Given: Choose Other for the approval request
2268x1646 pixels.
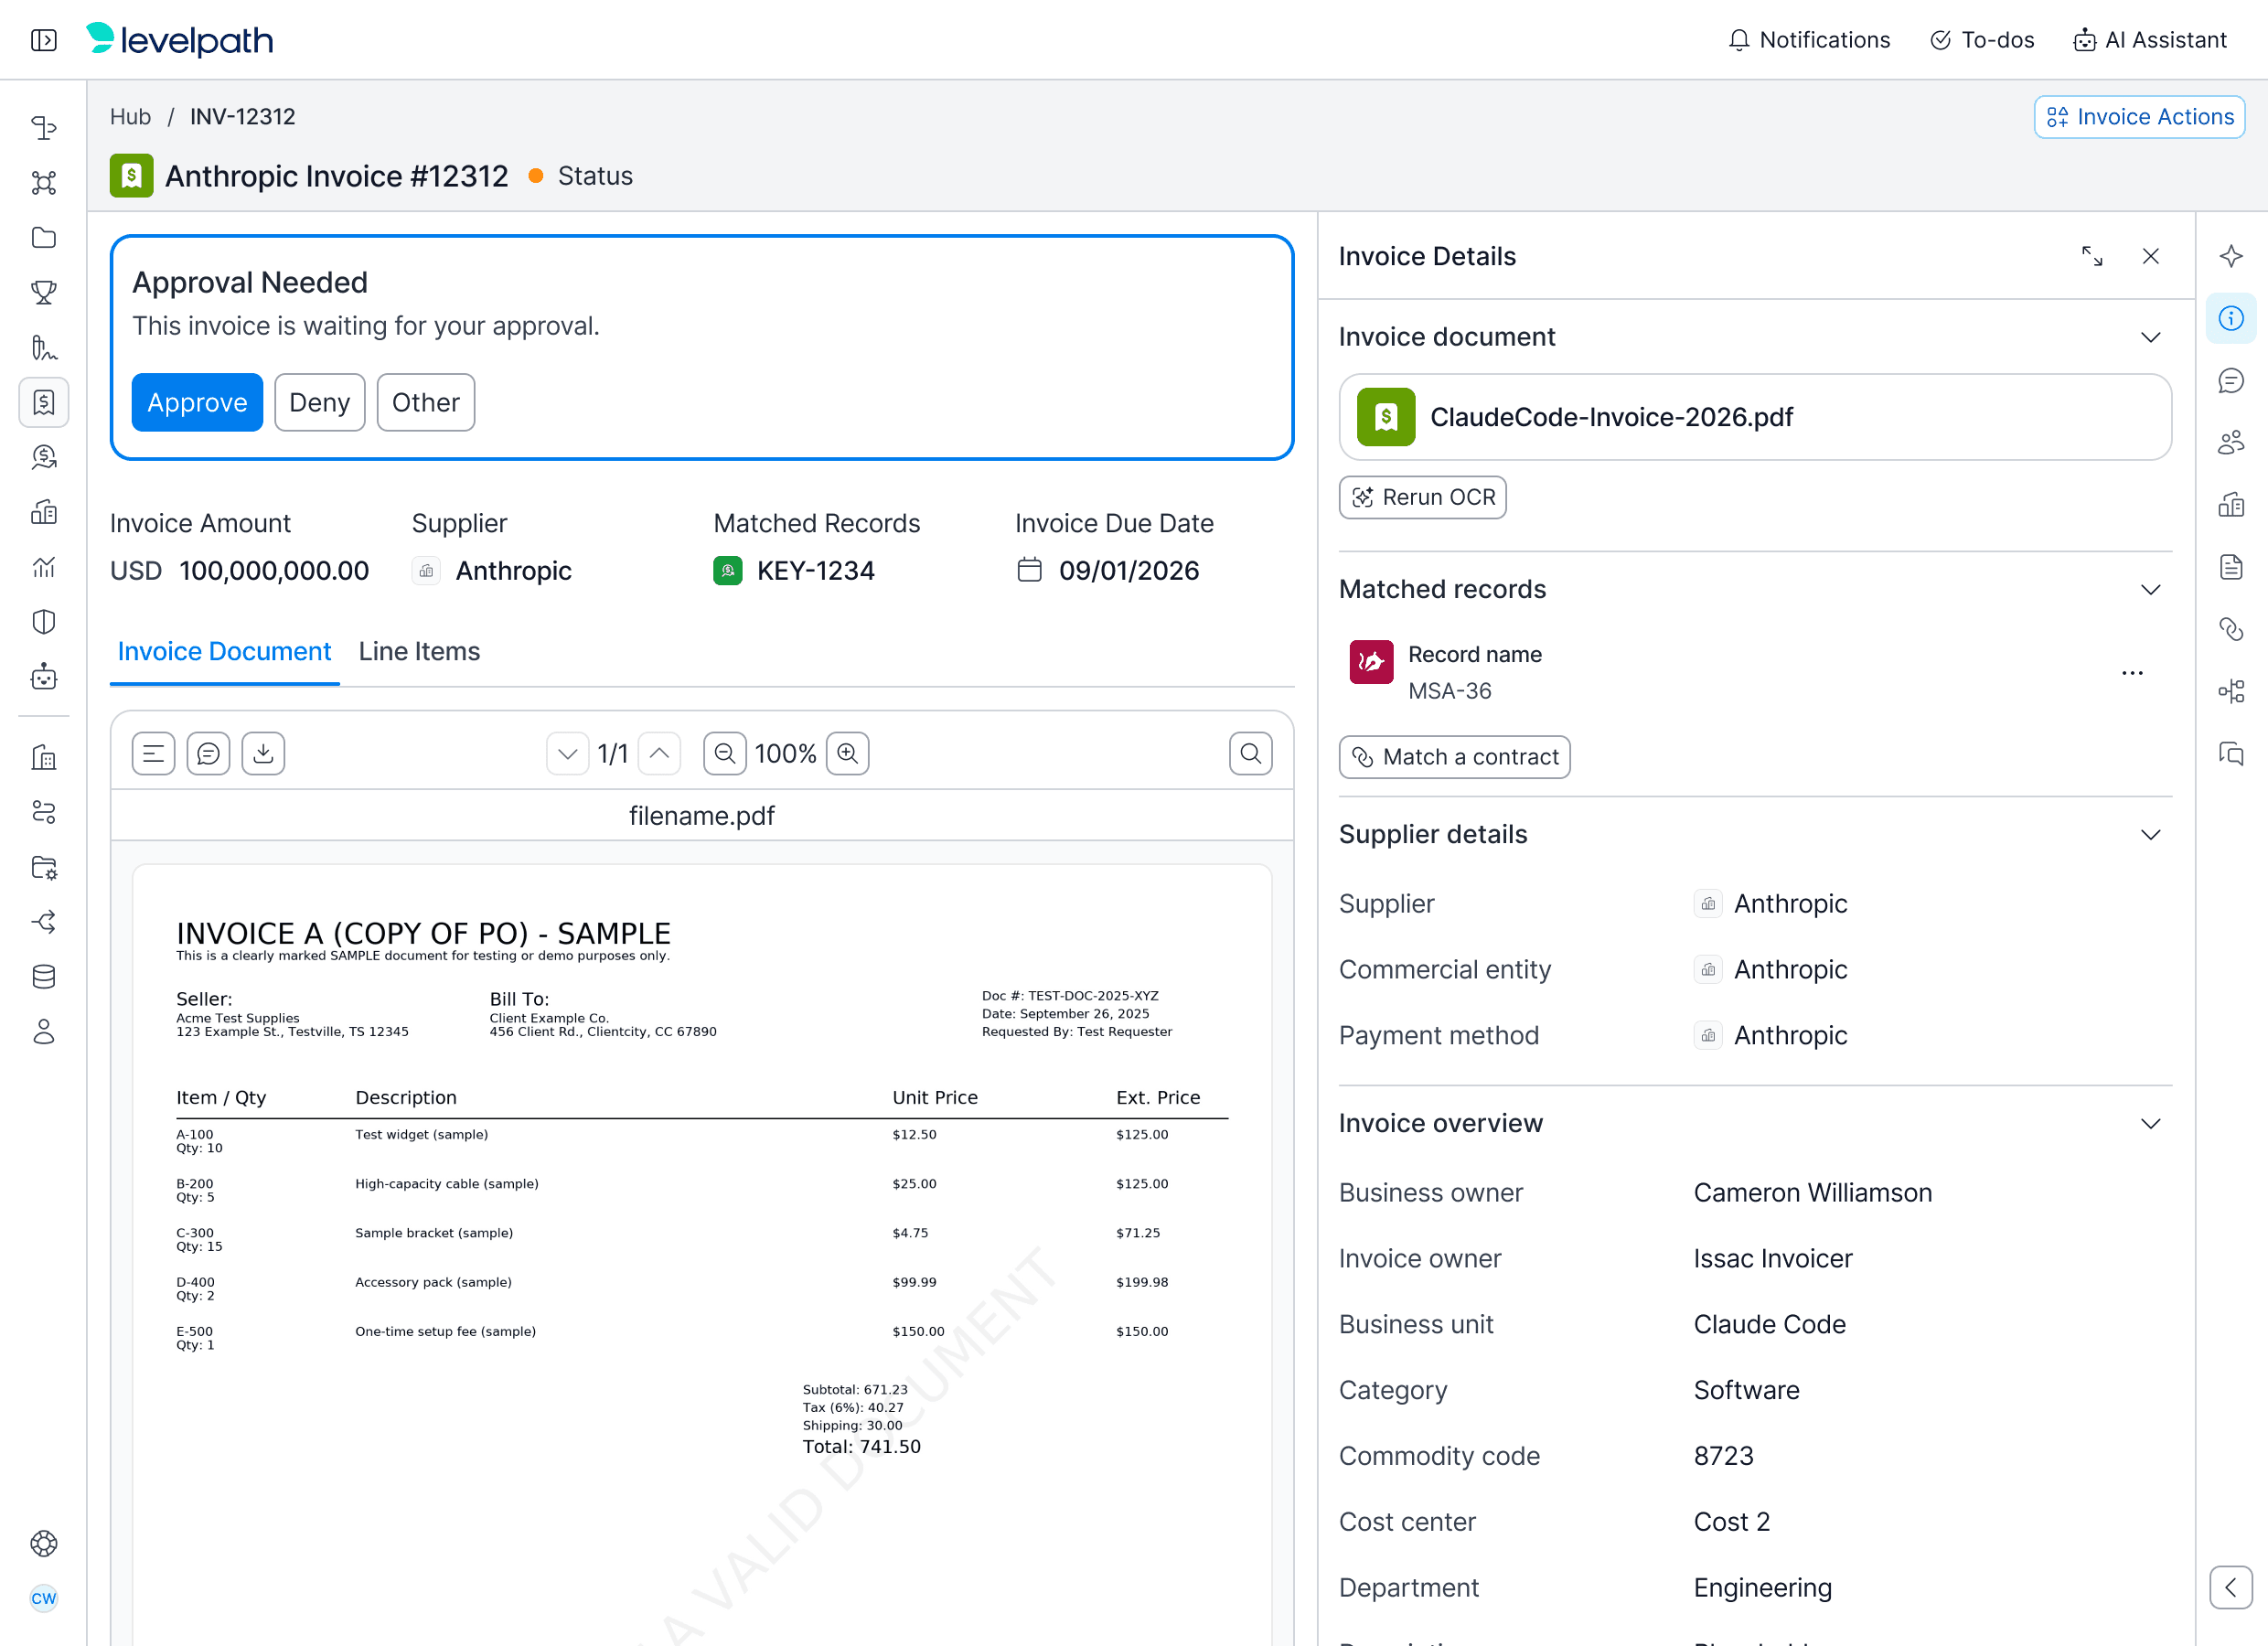Looking at the screenshot, I should (x=425, y=402).
